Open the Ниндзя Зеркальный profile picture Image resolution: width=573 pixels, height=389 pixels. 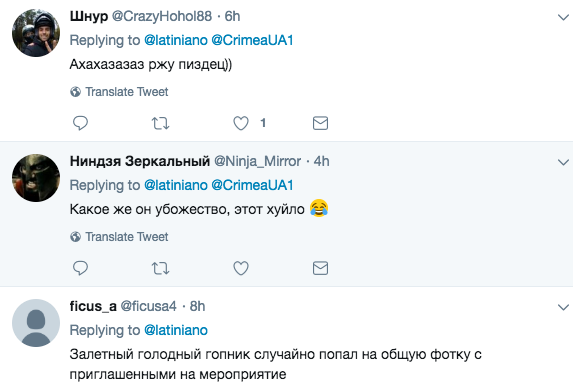(x=36, y=178)
